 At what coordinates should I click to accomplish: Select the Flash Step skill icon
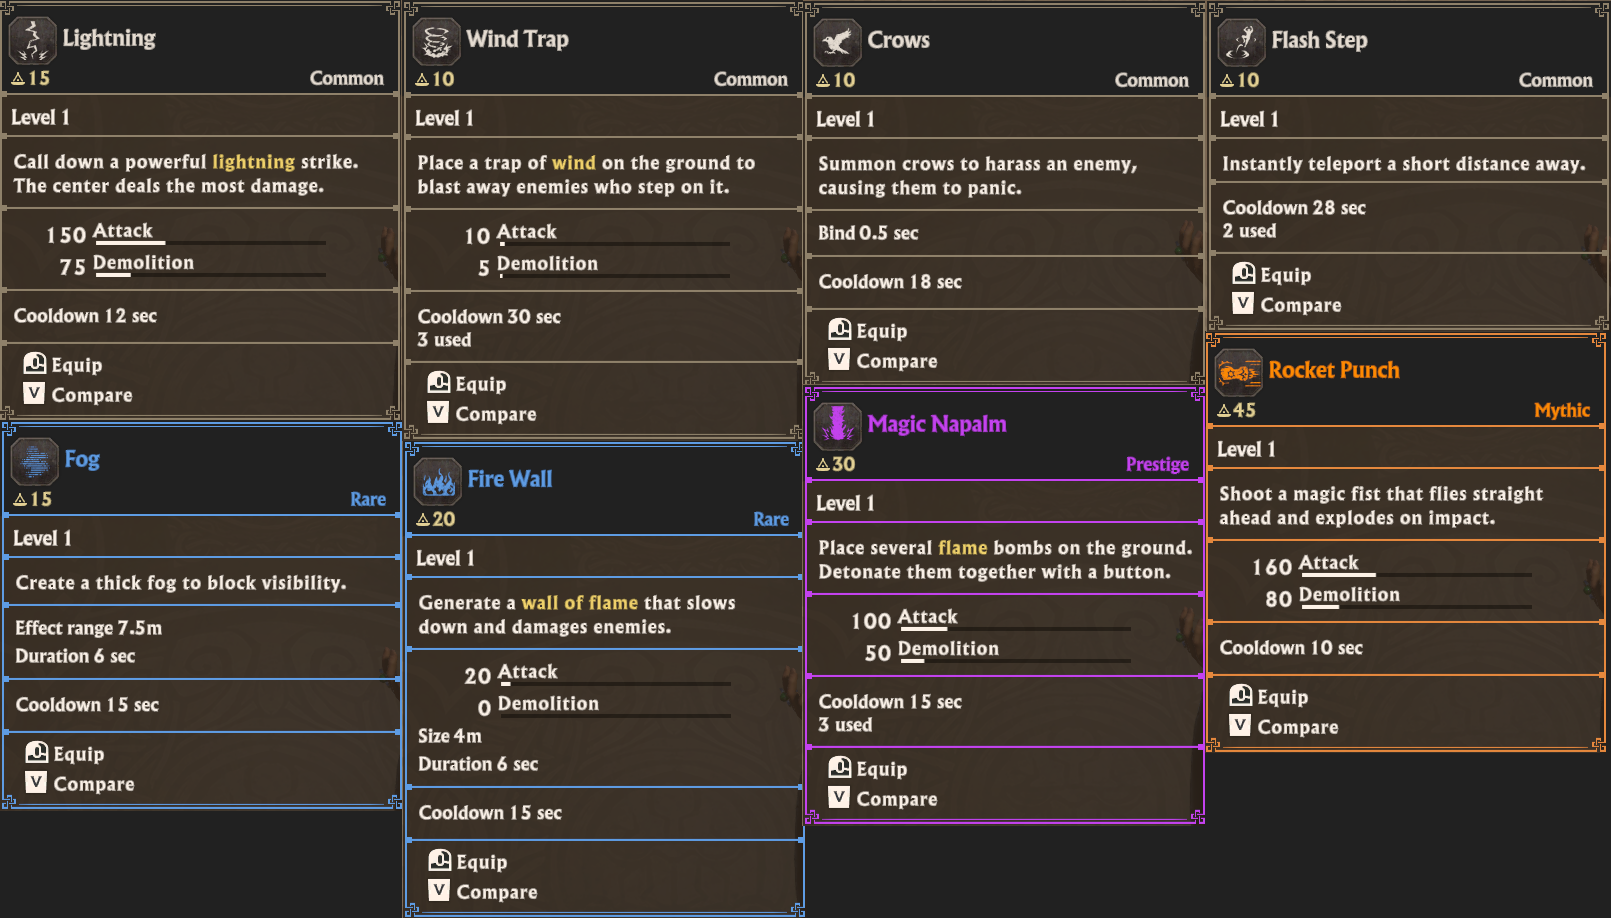1242,43
